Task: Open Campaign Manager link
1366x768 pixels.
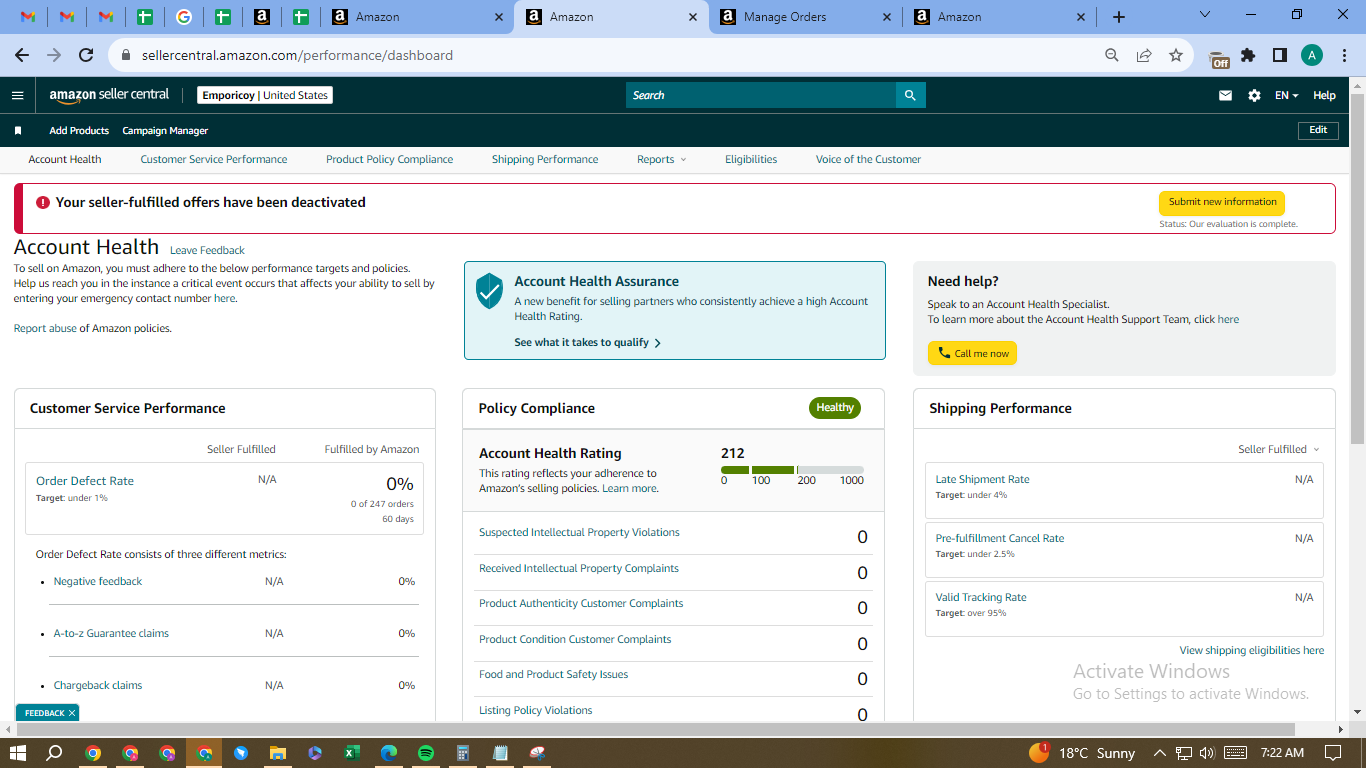Action: (165, 131)
